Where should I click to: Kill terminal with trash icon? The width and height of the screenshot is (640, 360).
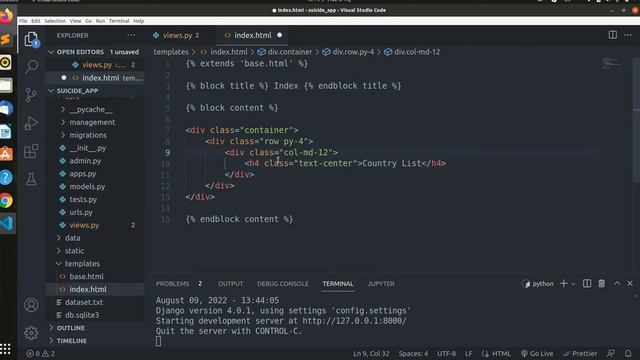click(x=602, y=283)
